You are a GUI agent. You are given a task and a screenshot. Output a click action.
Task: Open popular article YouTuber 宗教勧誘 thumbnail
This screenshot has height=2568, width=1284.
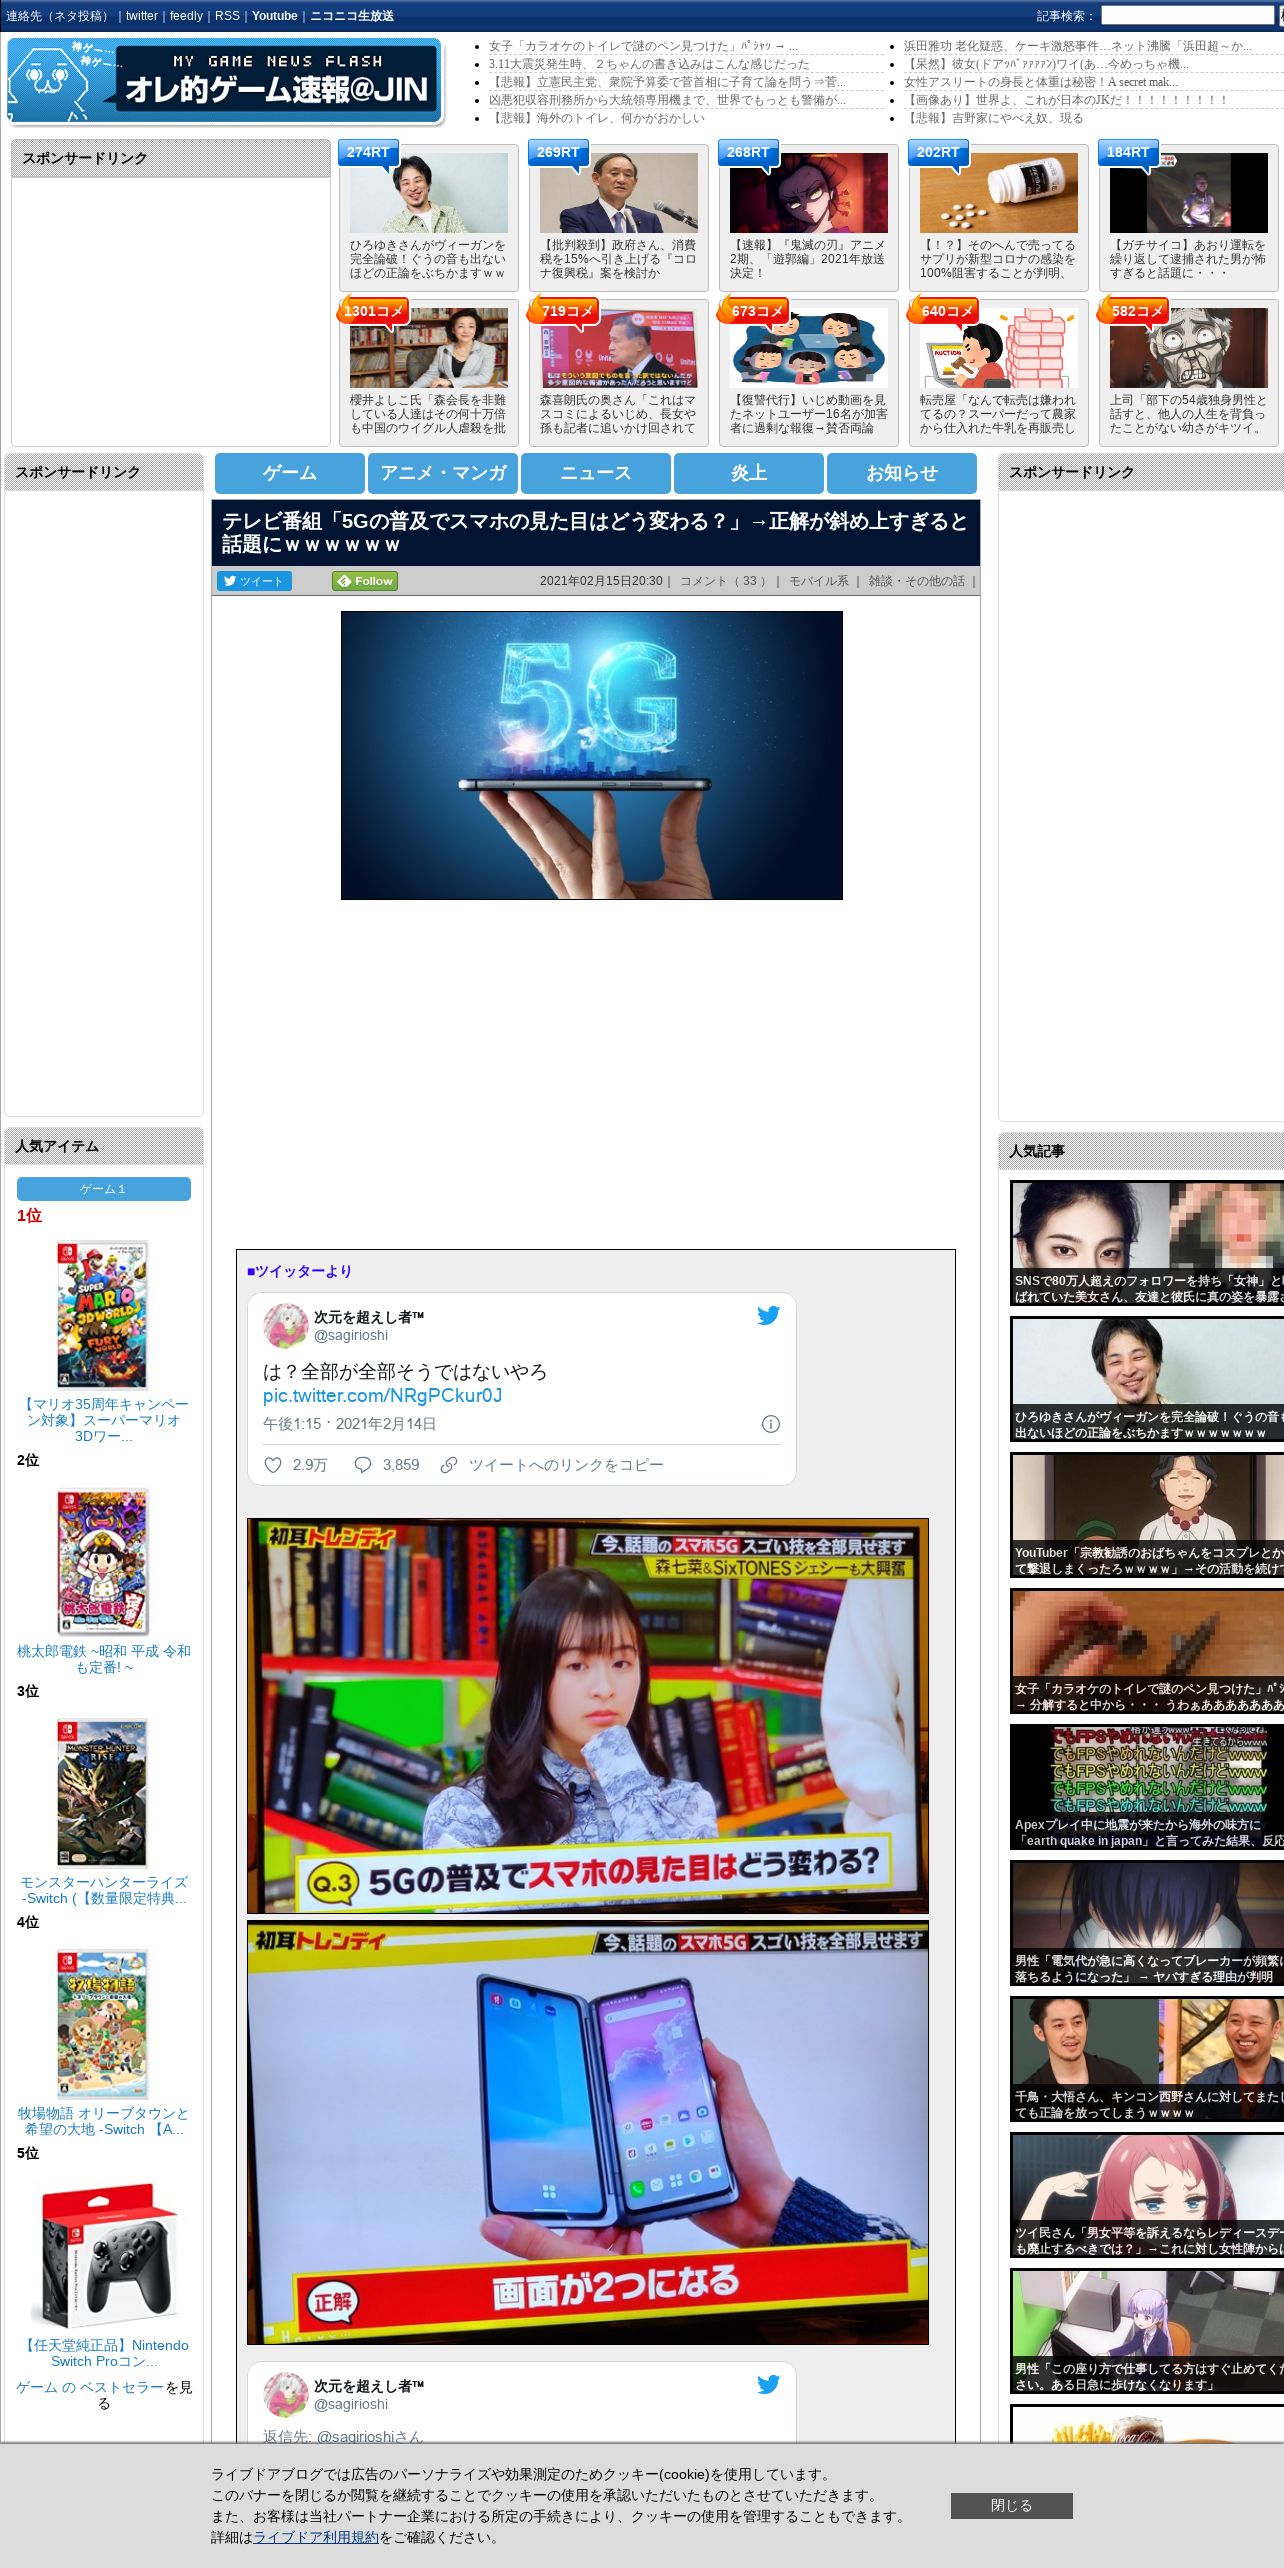(1147, 1515)
